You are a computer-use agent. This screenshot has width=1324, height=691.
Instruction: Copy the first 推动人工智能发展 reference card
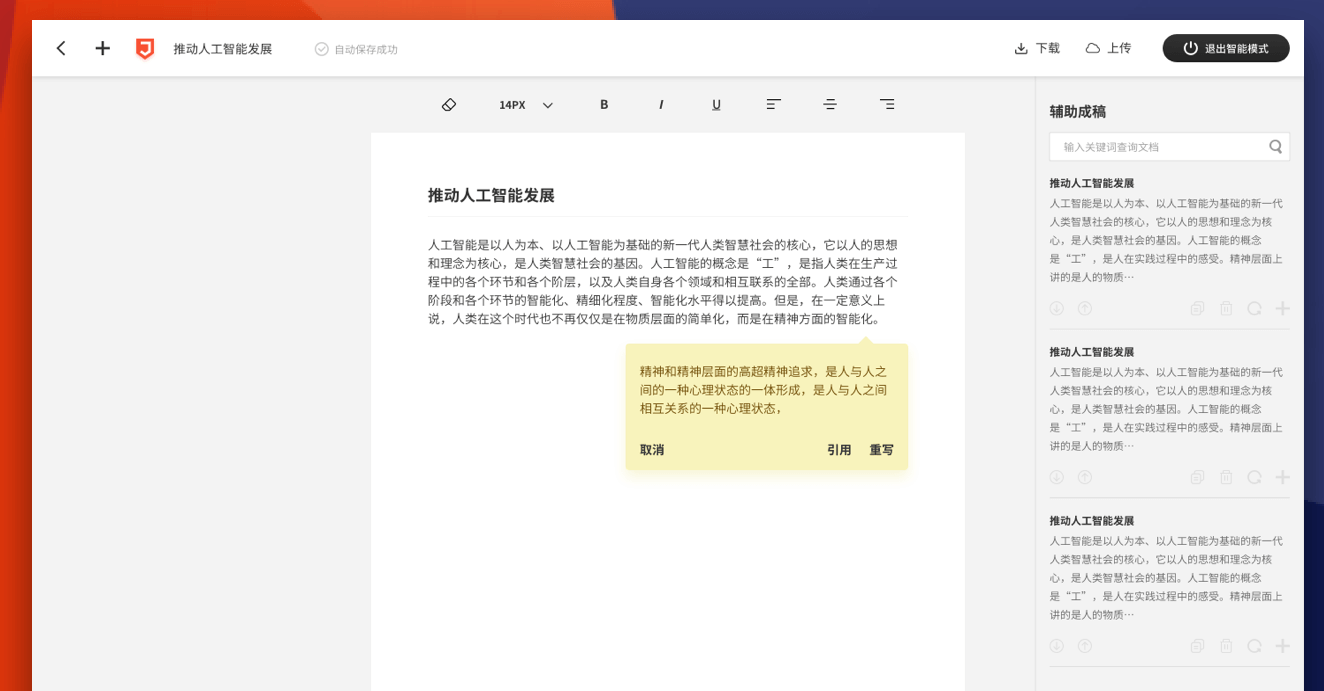(1198, 308)
